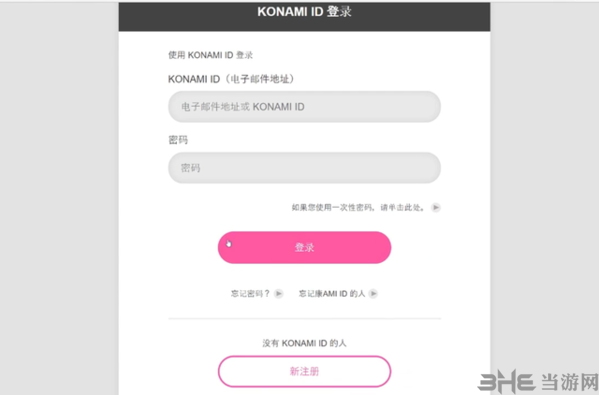
Task: Focus the 密码 password input field
Action: 304,168
